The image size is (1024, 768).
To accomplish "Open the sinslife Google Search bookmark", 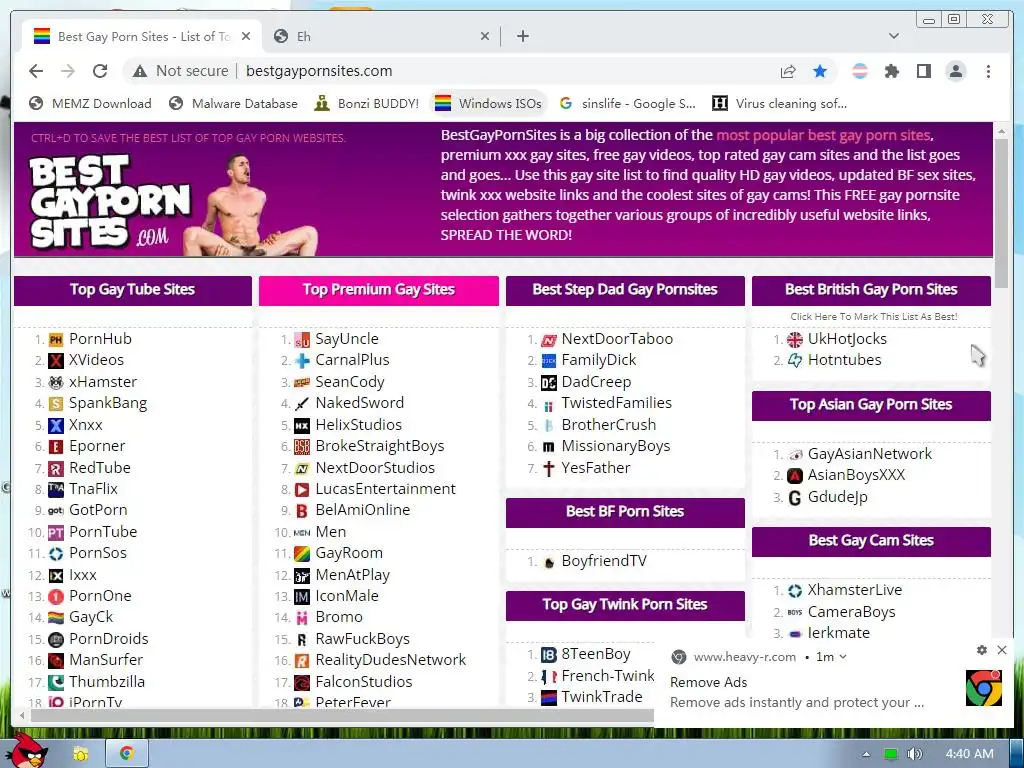I will click(x=628, y=103).
